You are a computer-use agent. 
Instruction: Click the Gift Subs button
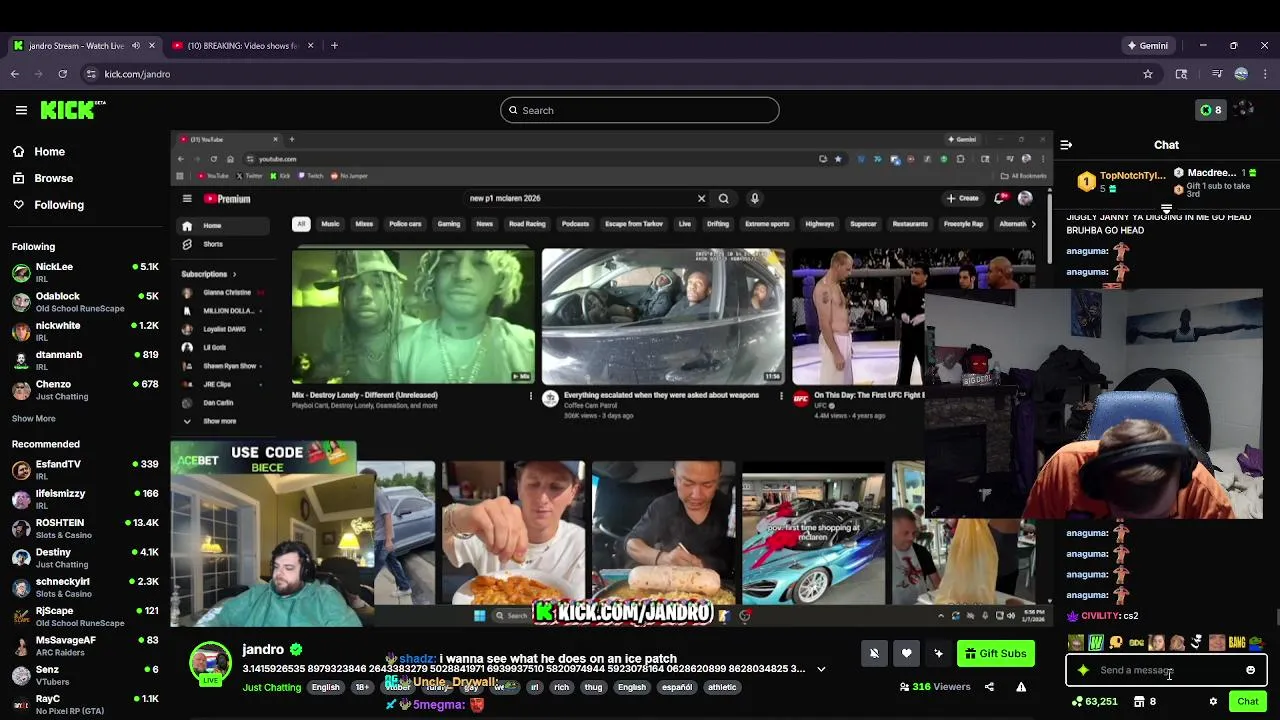(996, 654)
